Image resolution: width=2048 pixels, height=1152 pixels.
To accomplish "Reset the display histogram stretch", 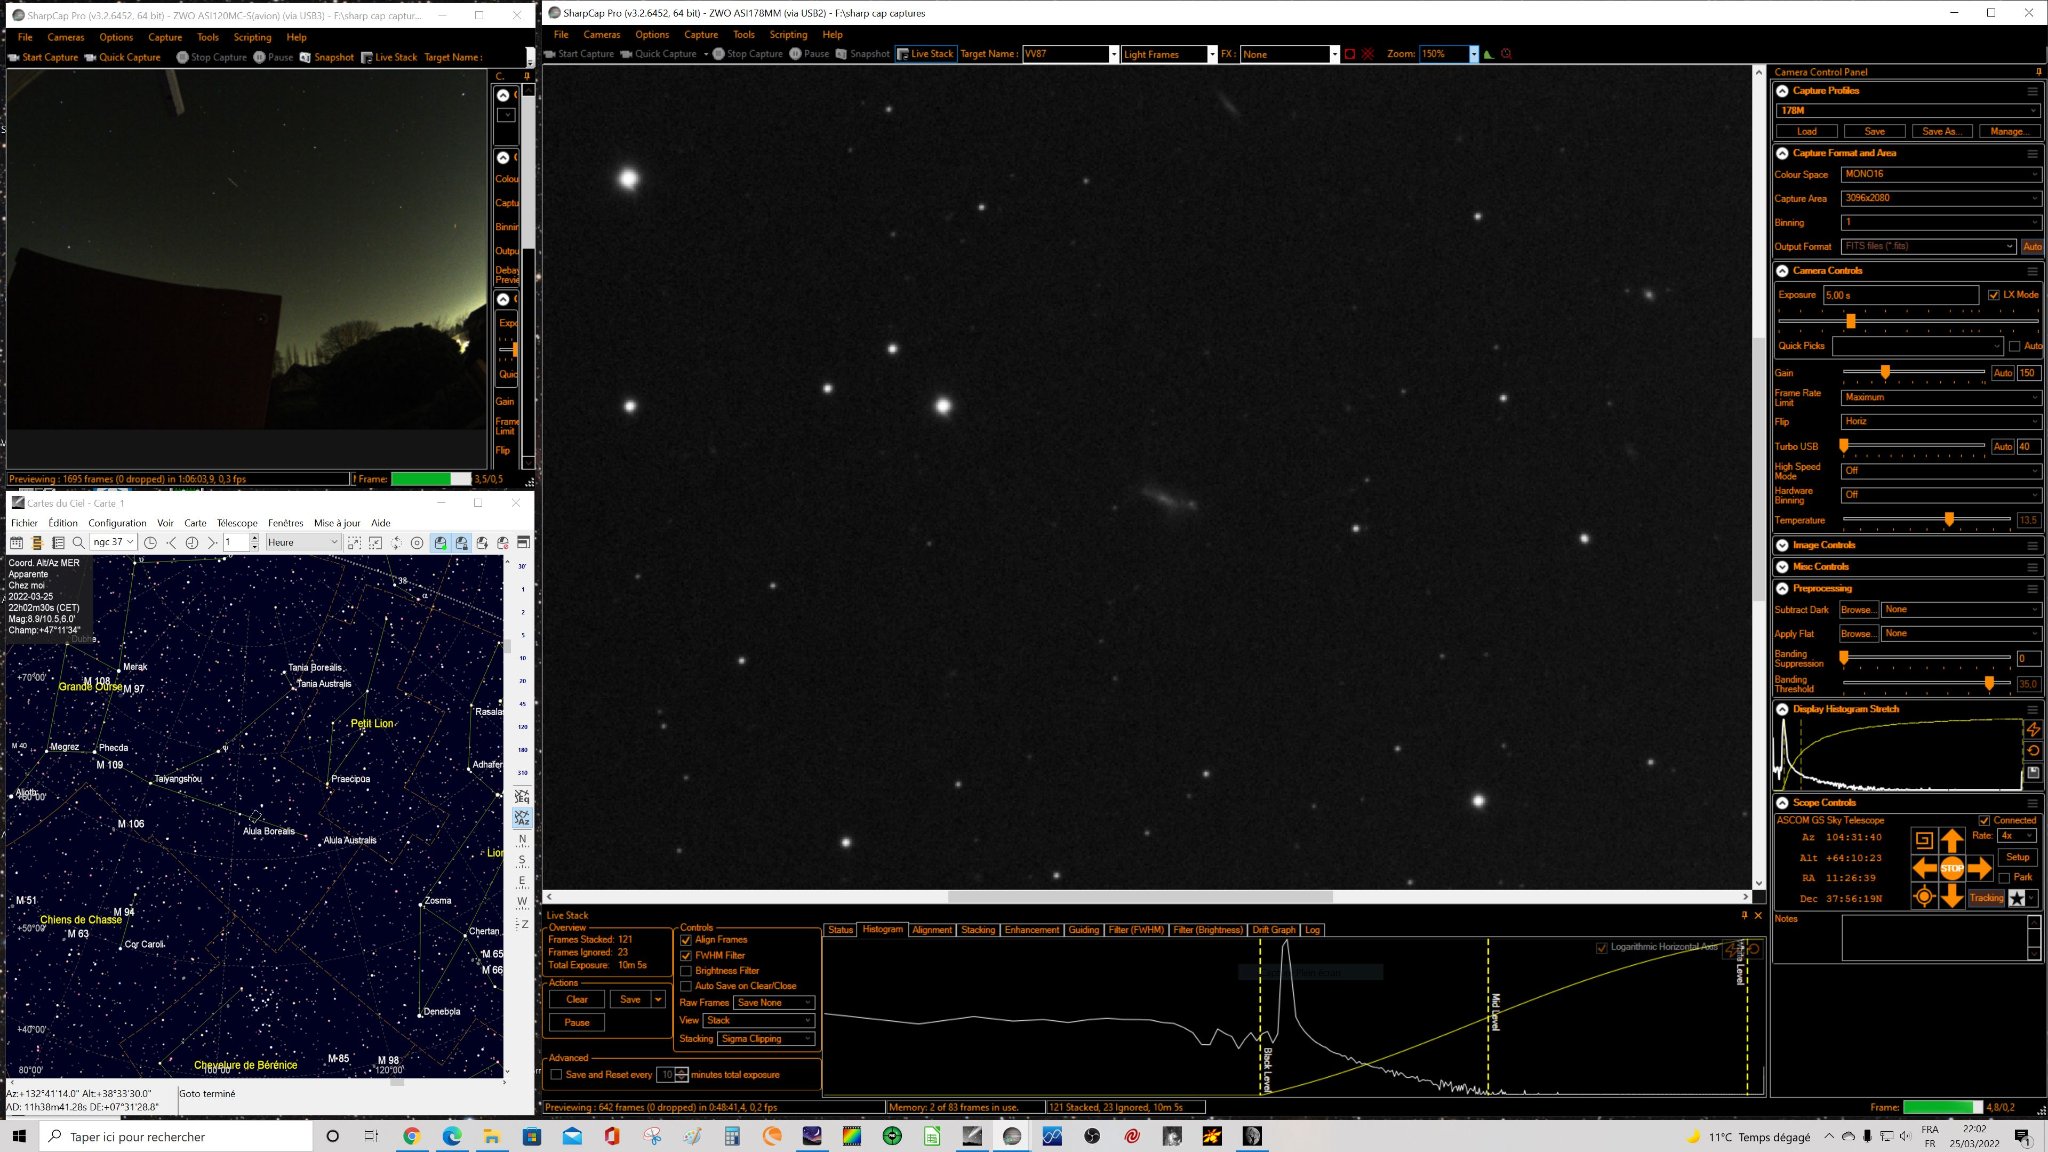I will pyautogui.click(x=2033, y=751).
